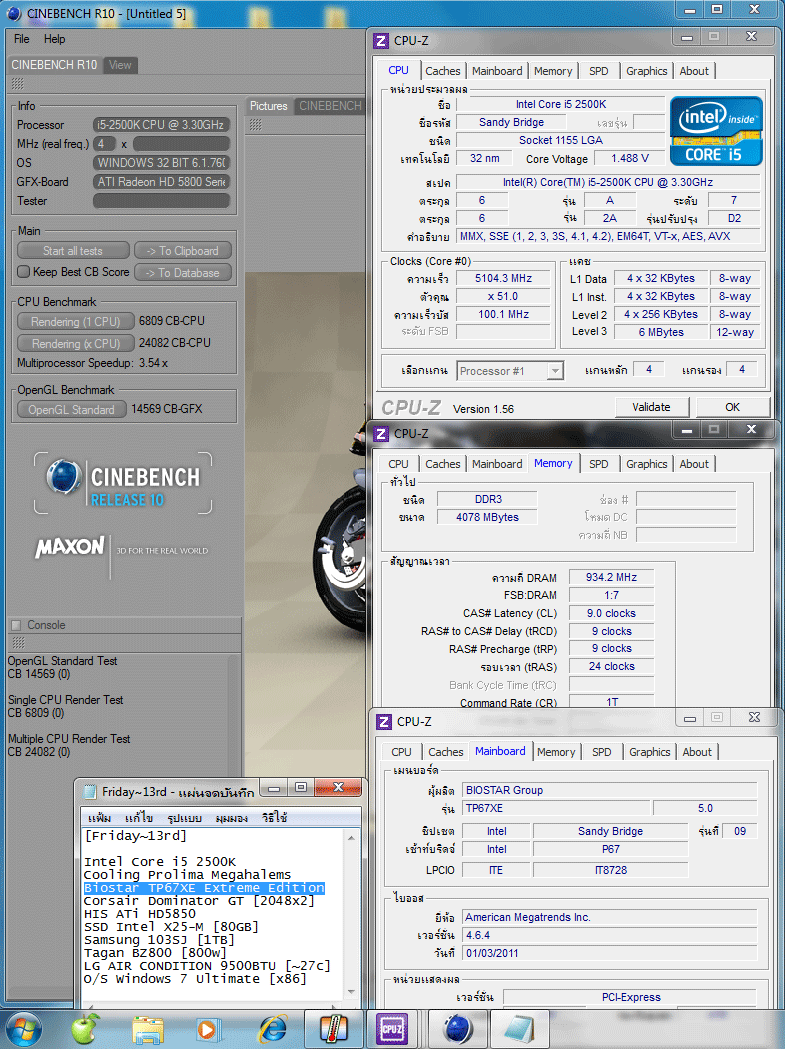
Task: Click the CPU-Z logo in the Memory window title
Action: click(381, 434)
